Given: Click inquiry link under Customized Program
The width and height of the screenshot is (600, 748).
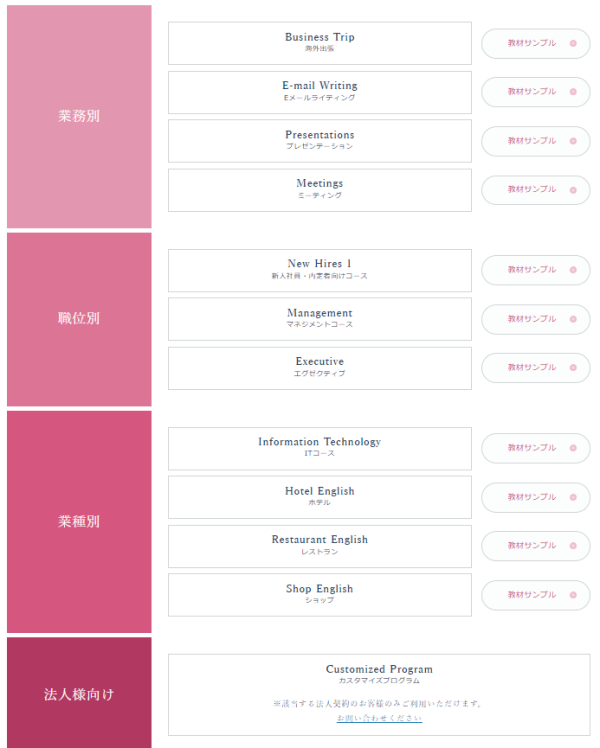Looking at the screenshot, I should [379, 718].
